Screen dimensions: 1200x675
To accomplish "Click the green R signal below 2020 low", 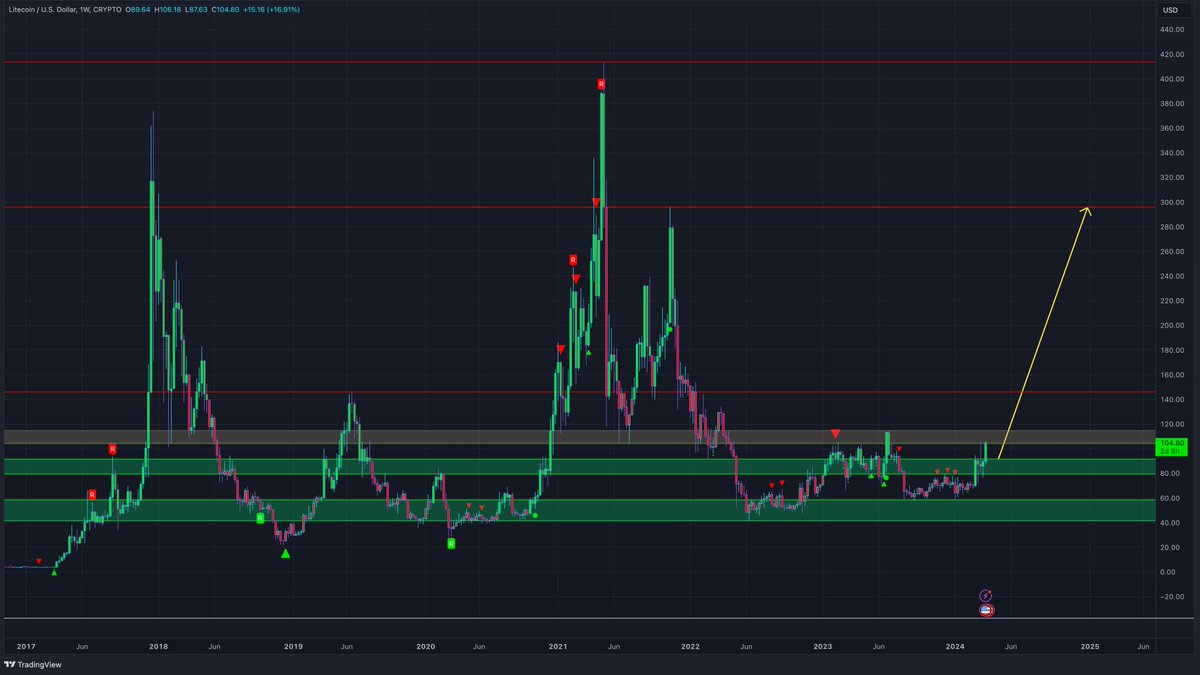I will pyautogui.click(x=450, y=543).
